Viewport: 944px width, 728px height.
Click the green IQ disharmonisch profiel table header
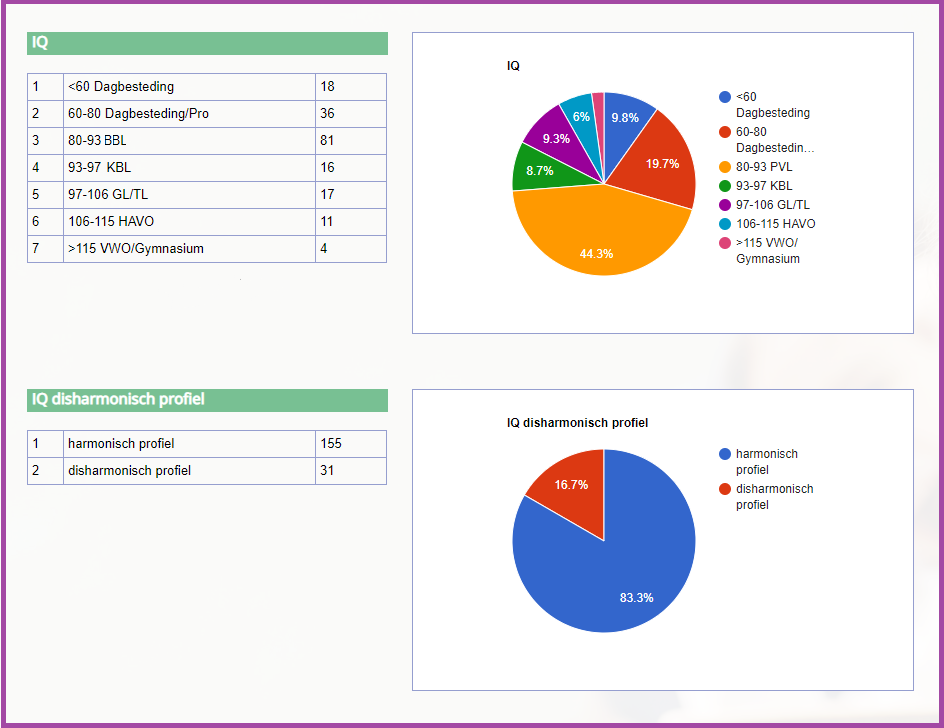(x=207, y=400)
